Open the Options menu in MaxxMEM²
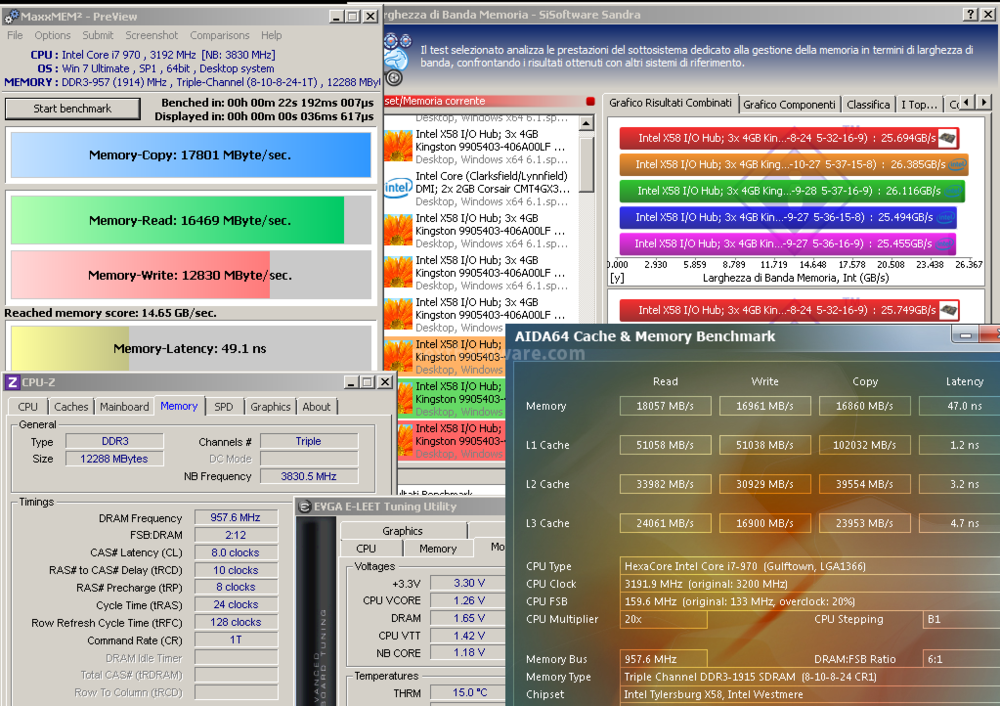The width and height of the screenshot is (1000, 706). (x=52, y=35)
